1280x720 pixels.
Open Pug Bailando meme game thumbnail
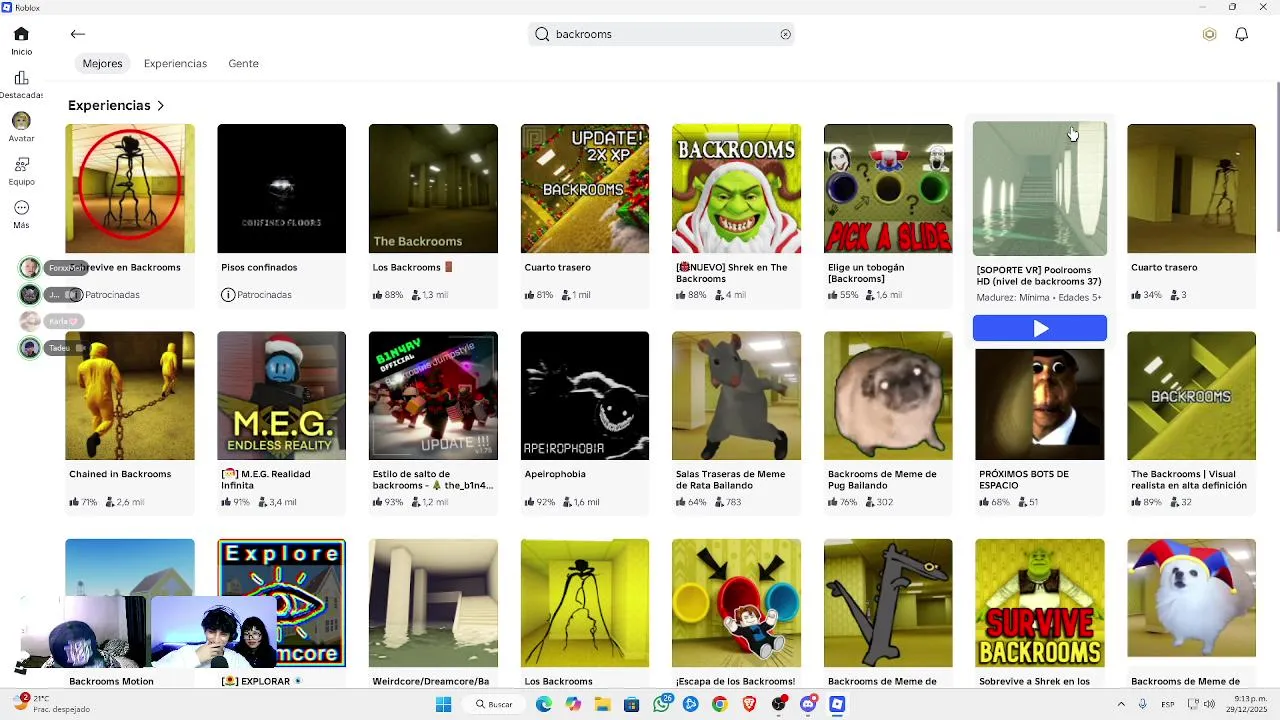tap(888, 396)
